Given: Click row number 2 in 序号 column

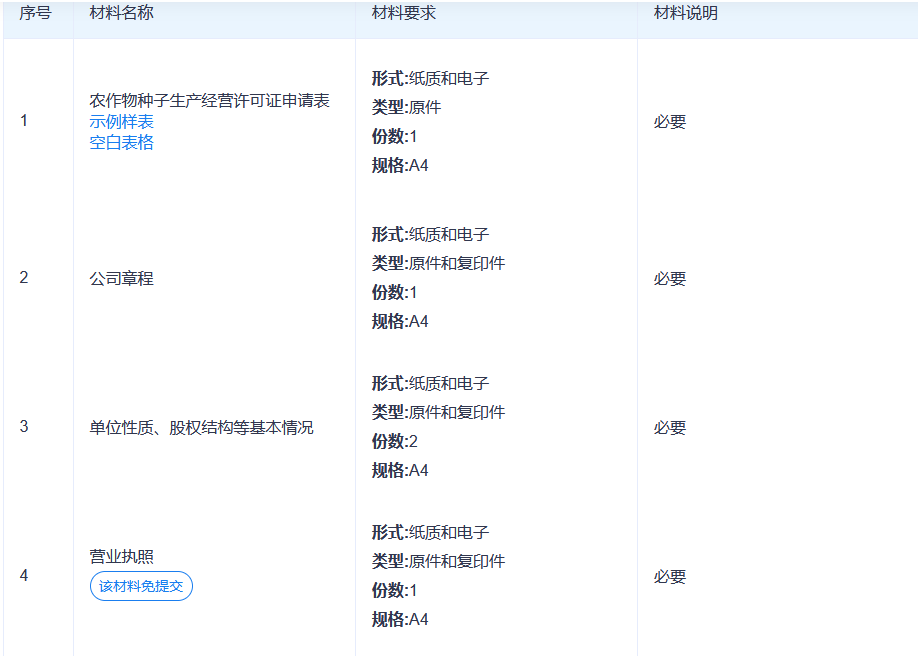Looking at the screenshot, I should tap(23, 277).
